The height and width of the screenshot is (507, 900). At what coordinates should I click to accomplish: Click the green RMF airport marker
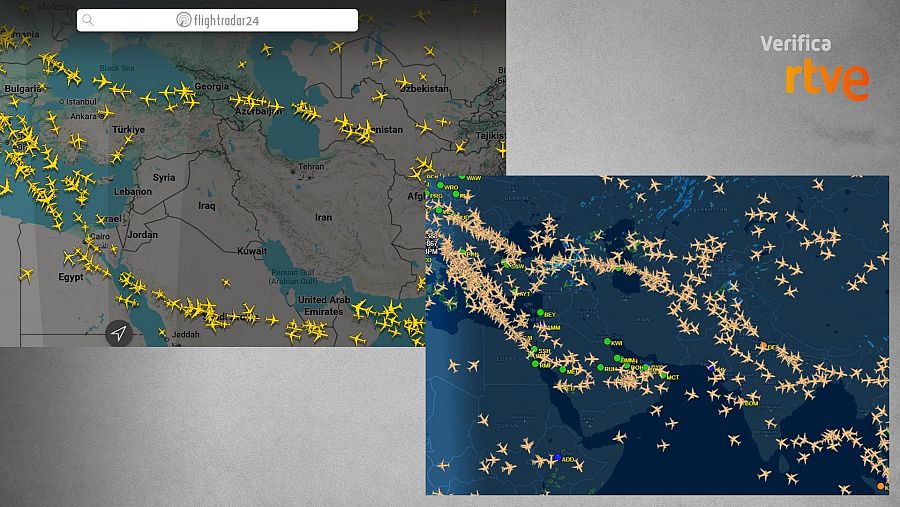(x=536, y=364)
